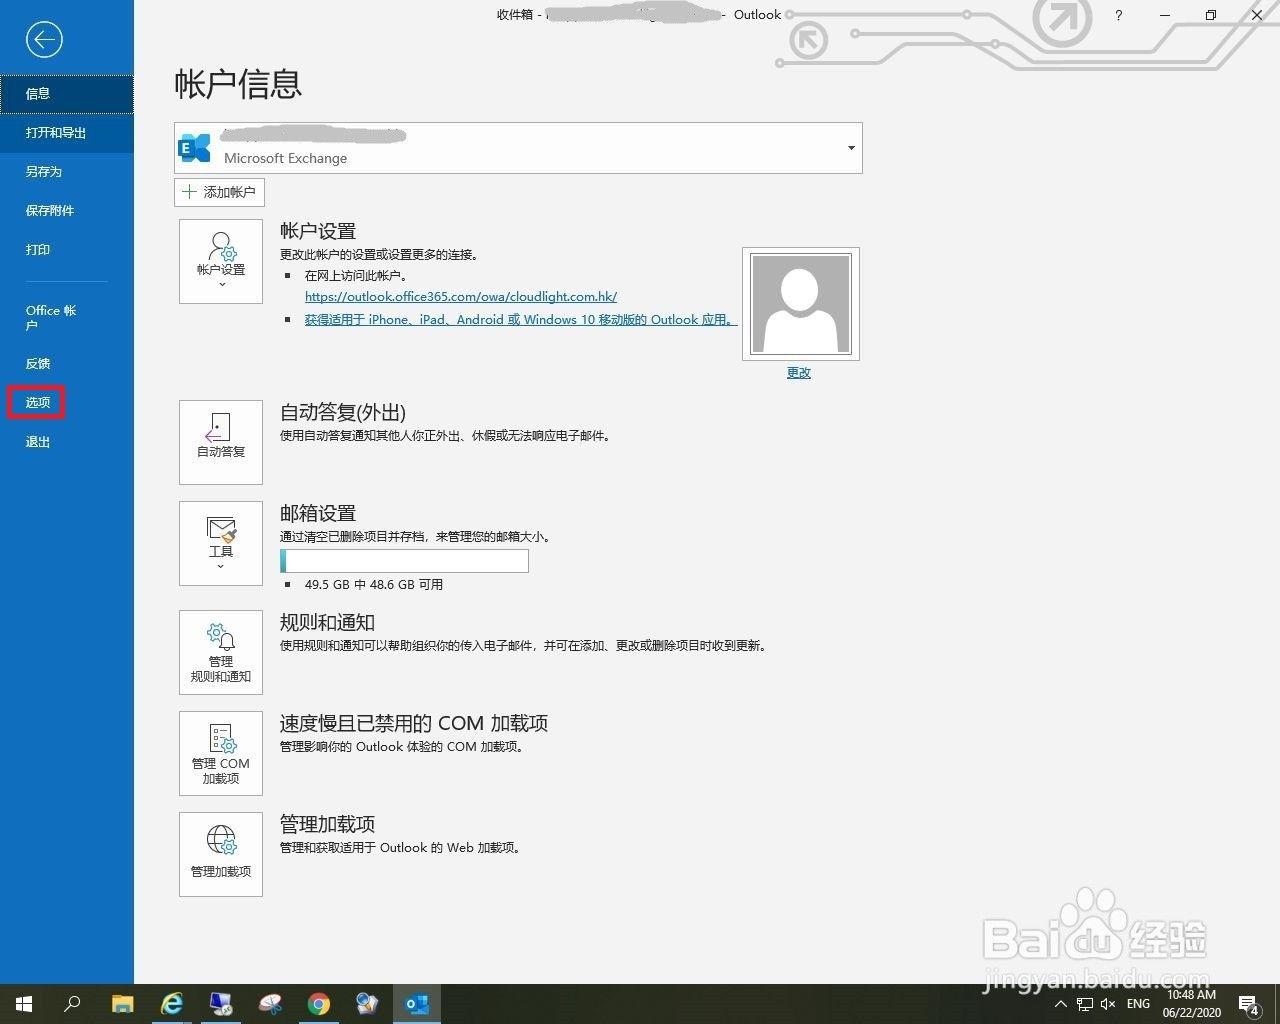Open File Explorer from taskbar
The height and width of the screenshot is (1024, 1280).
click(122, 1004)
